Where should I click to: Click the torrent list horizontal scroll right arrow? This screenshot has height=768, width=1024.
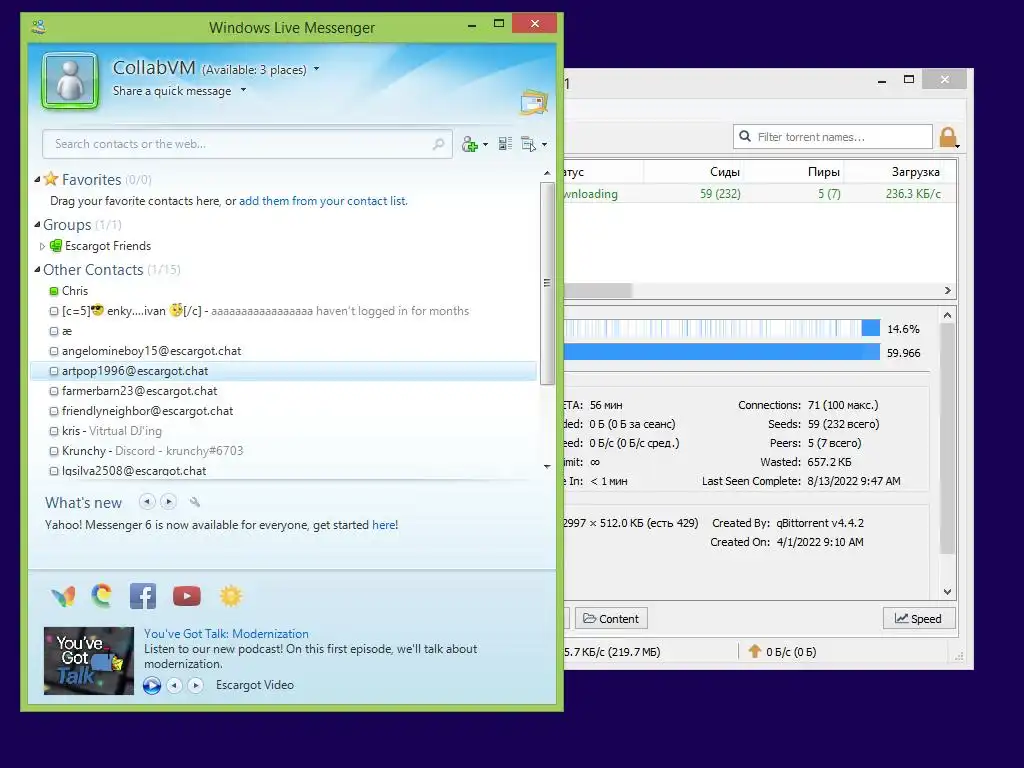(x=948, y=291)
